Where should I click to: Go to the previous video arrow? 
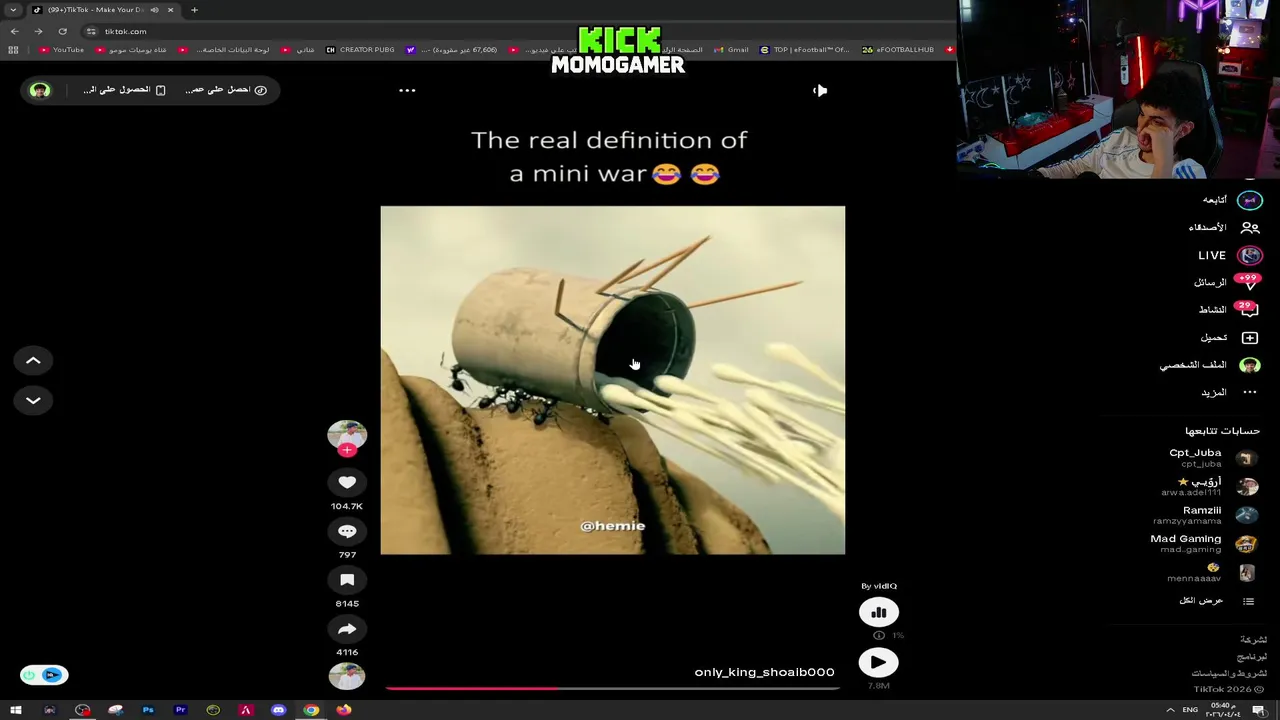[33, 360]
